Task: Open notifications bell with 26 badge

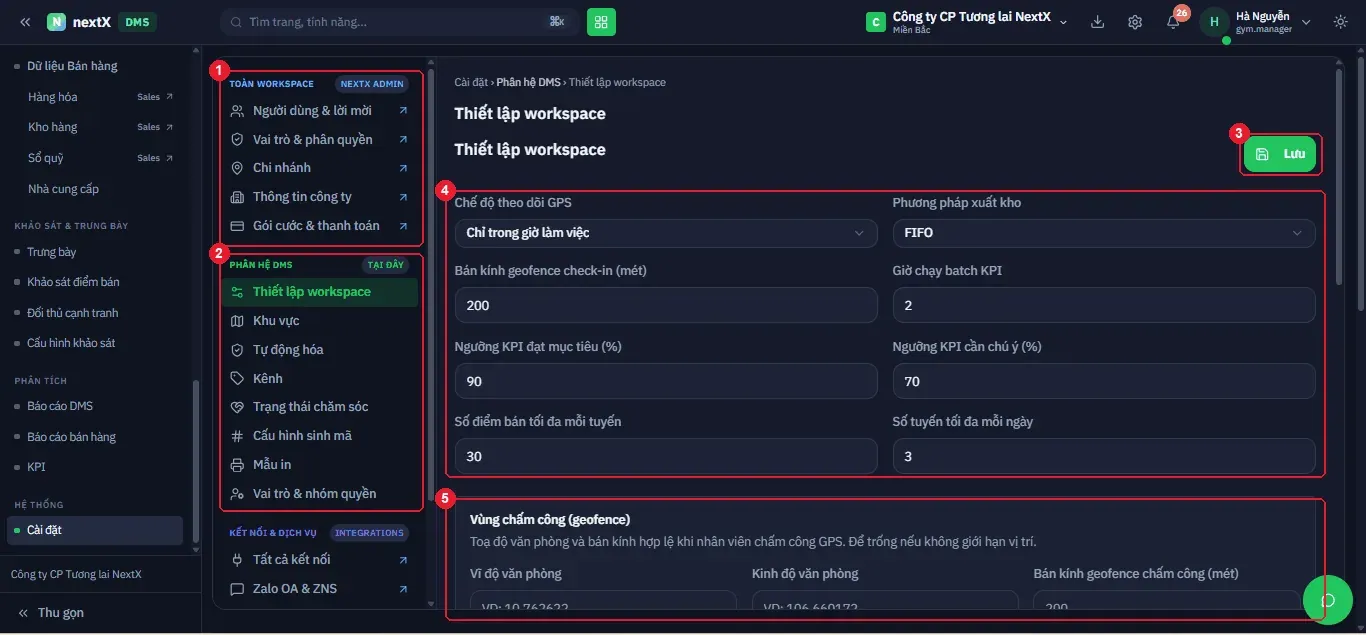Action: (x=1173, y=22)
